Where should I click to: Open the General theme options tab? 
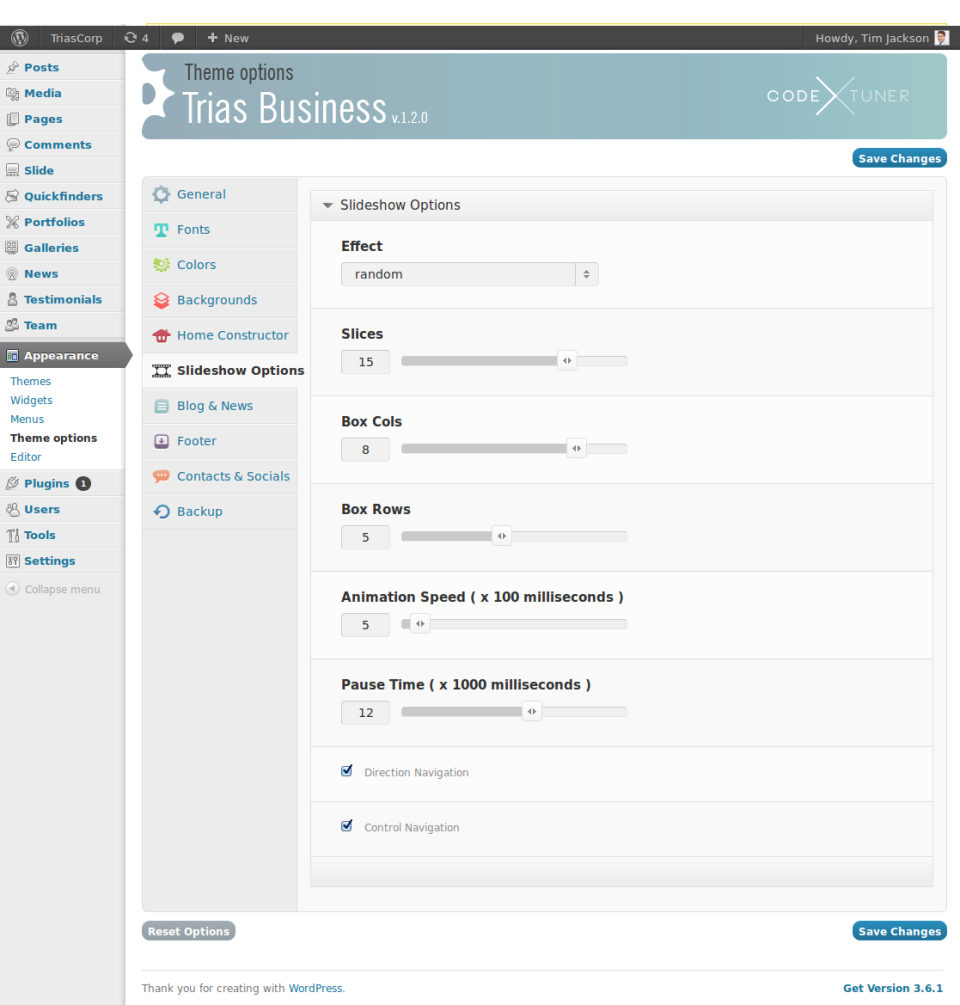(x=220, y=194)
